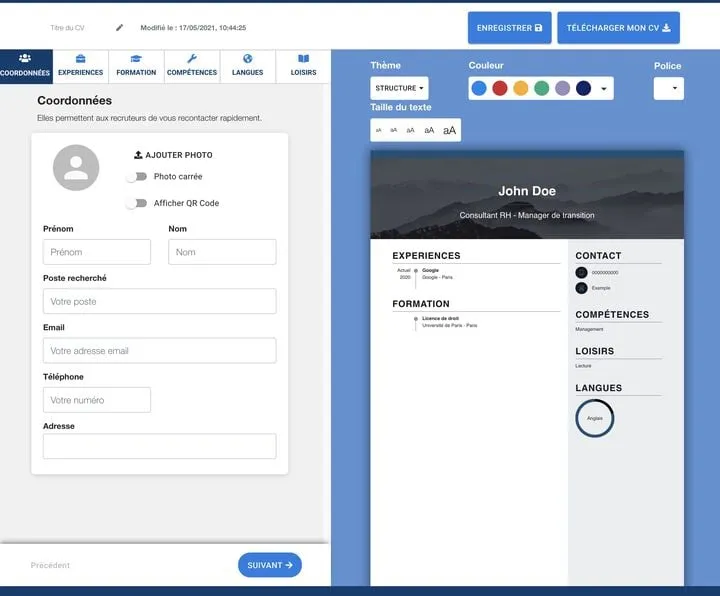Click the Google experience entry in preview

coord(437,274)
